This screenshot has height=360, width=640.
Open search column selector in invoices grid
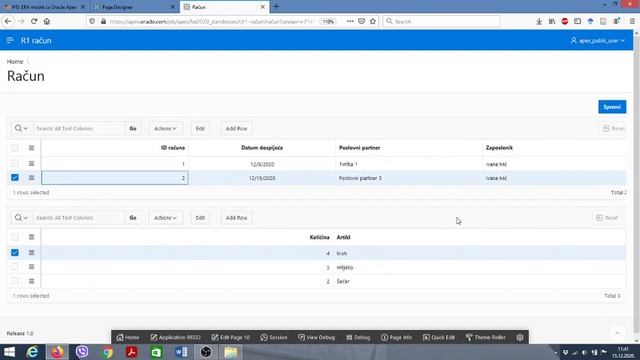(21, 128)
